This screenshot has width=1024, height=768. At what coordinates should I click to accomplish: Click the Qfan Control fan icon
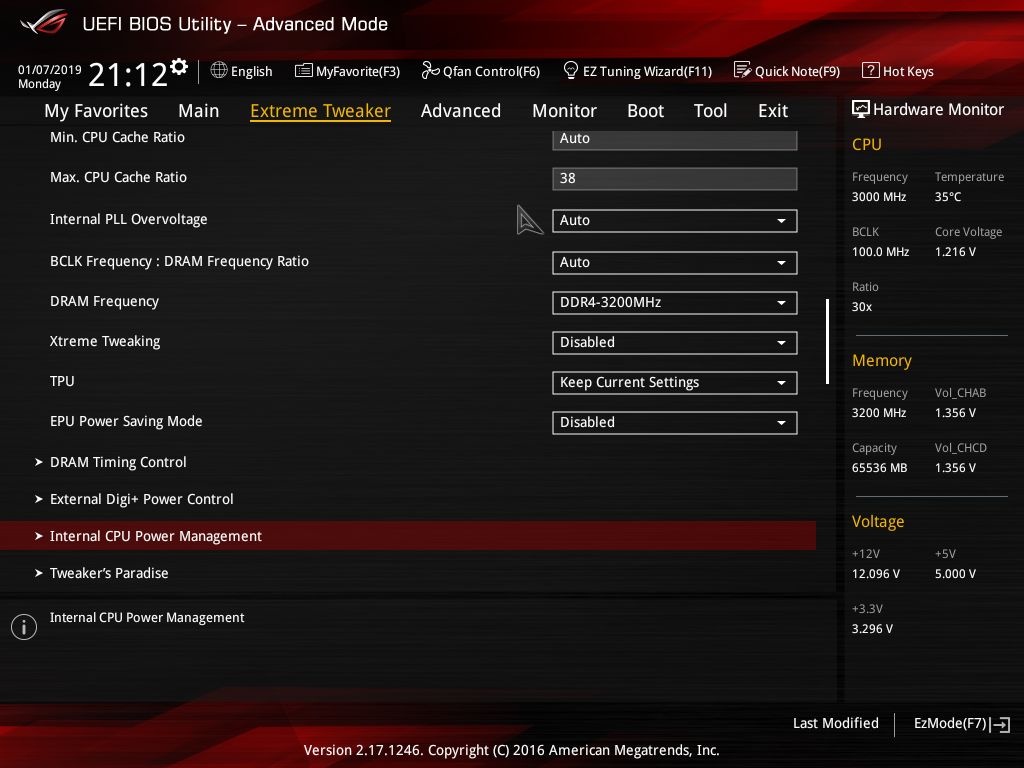click(430, 70)
